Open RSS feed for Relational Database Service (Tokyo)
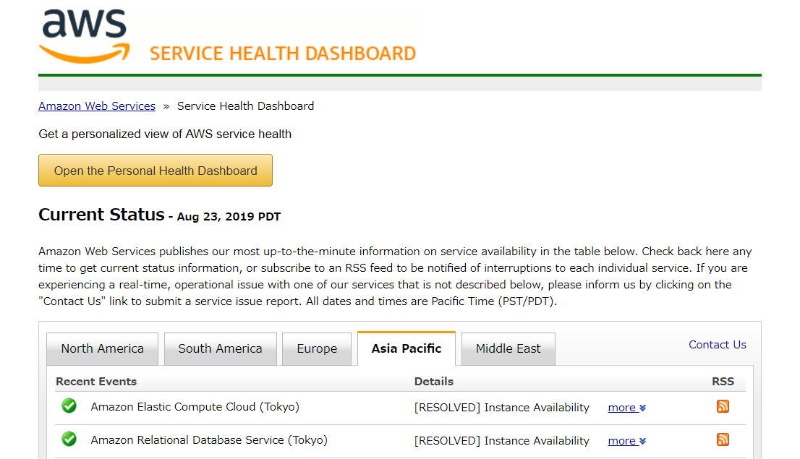Screen dimensions: 800x459 pyautogui.click(x=722, y=439)
